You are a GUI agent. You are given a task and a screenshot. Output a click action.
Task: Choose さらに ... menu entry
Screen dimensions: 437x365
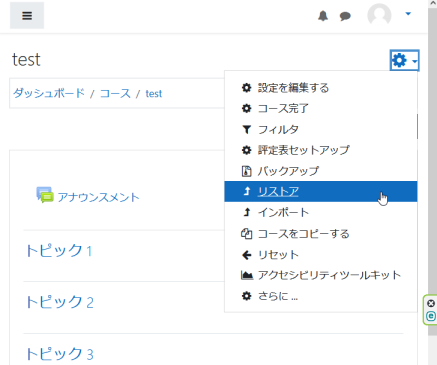[x=321, y=296]
